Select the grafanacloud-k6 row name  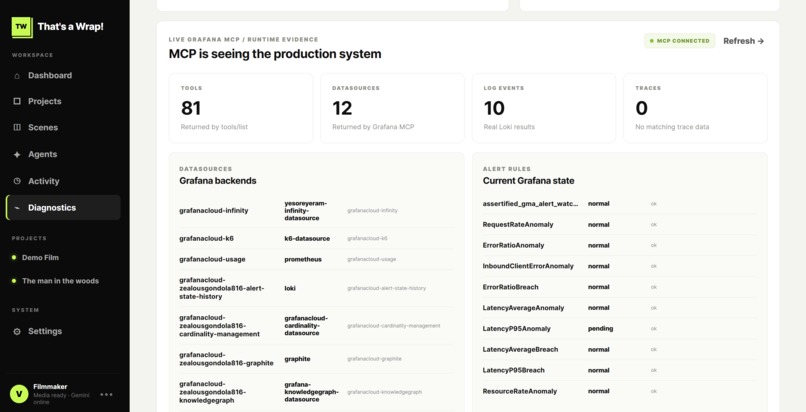pyautogui.click(x=207, y=238)
